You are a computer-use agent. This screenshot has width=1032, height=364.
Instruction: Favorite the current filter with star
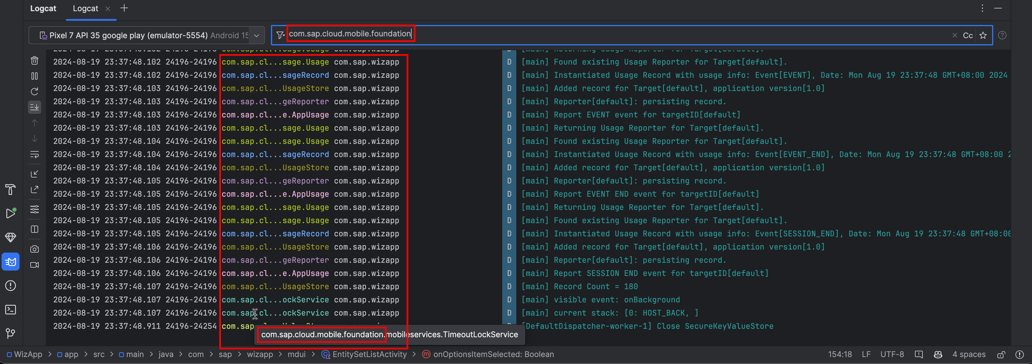tap(983, 36)
